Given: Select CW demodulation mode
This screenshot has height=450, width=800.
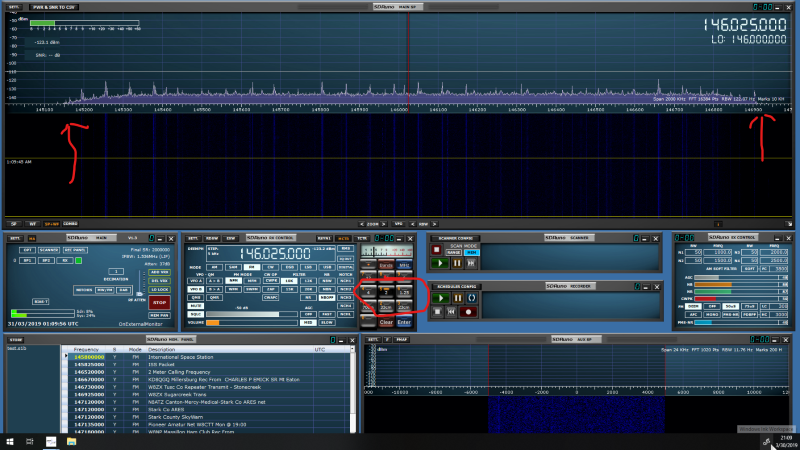Looking at the screenshot, I should pos(270,267).
